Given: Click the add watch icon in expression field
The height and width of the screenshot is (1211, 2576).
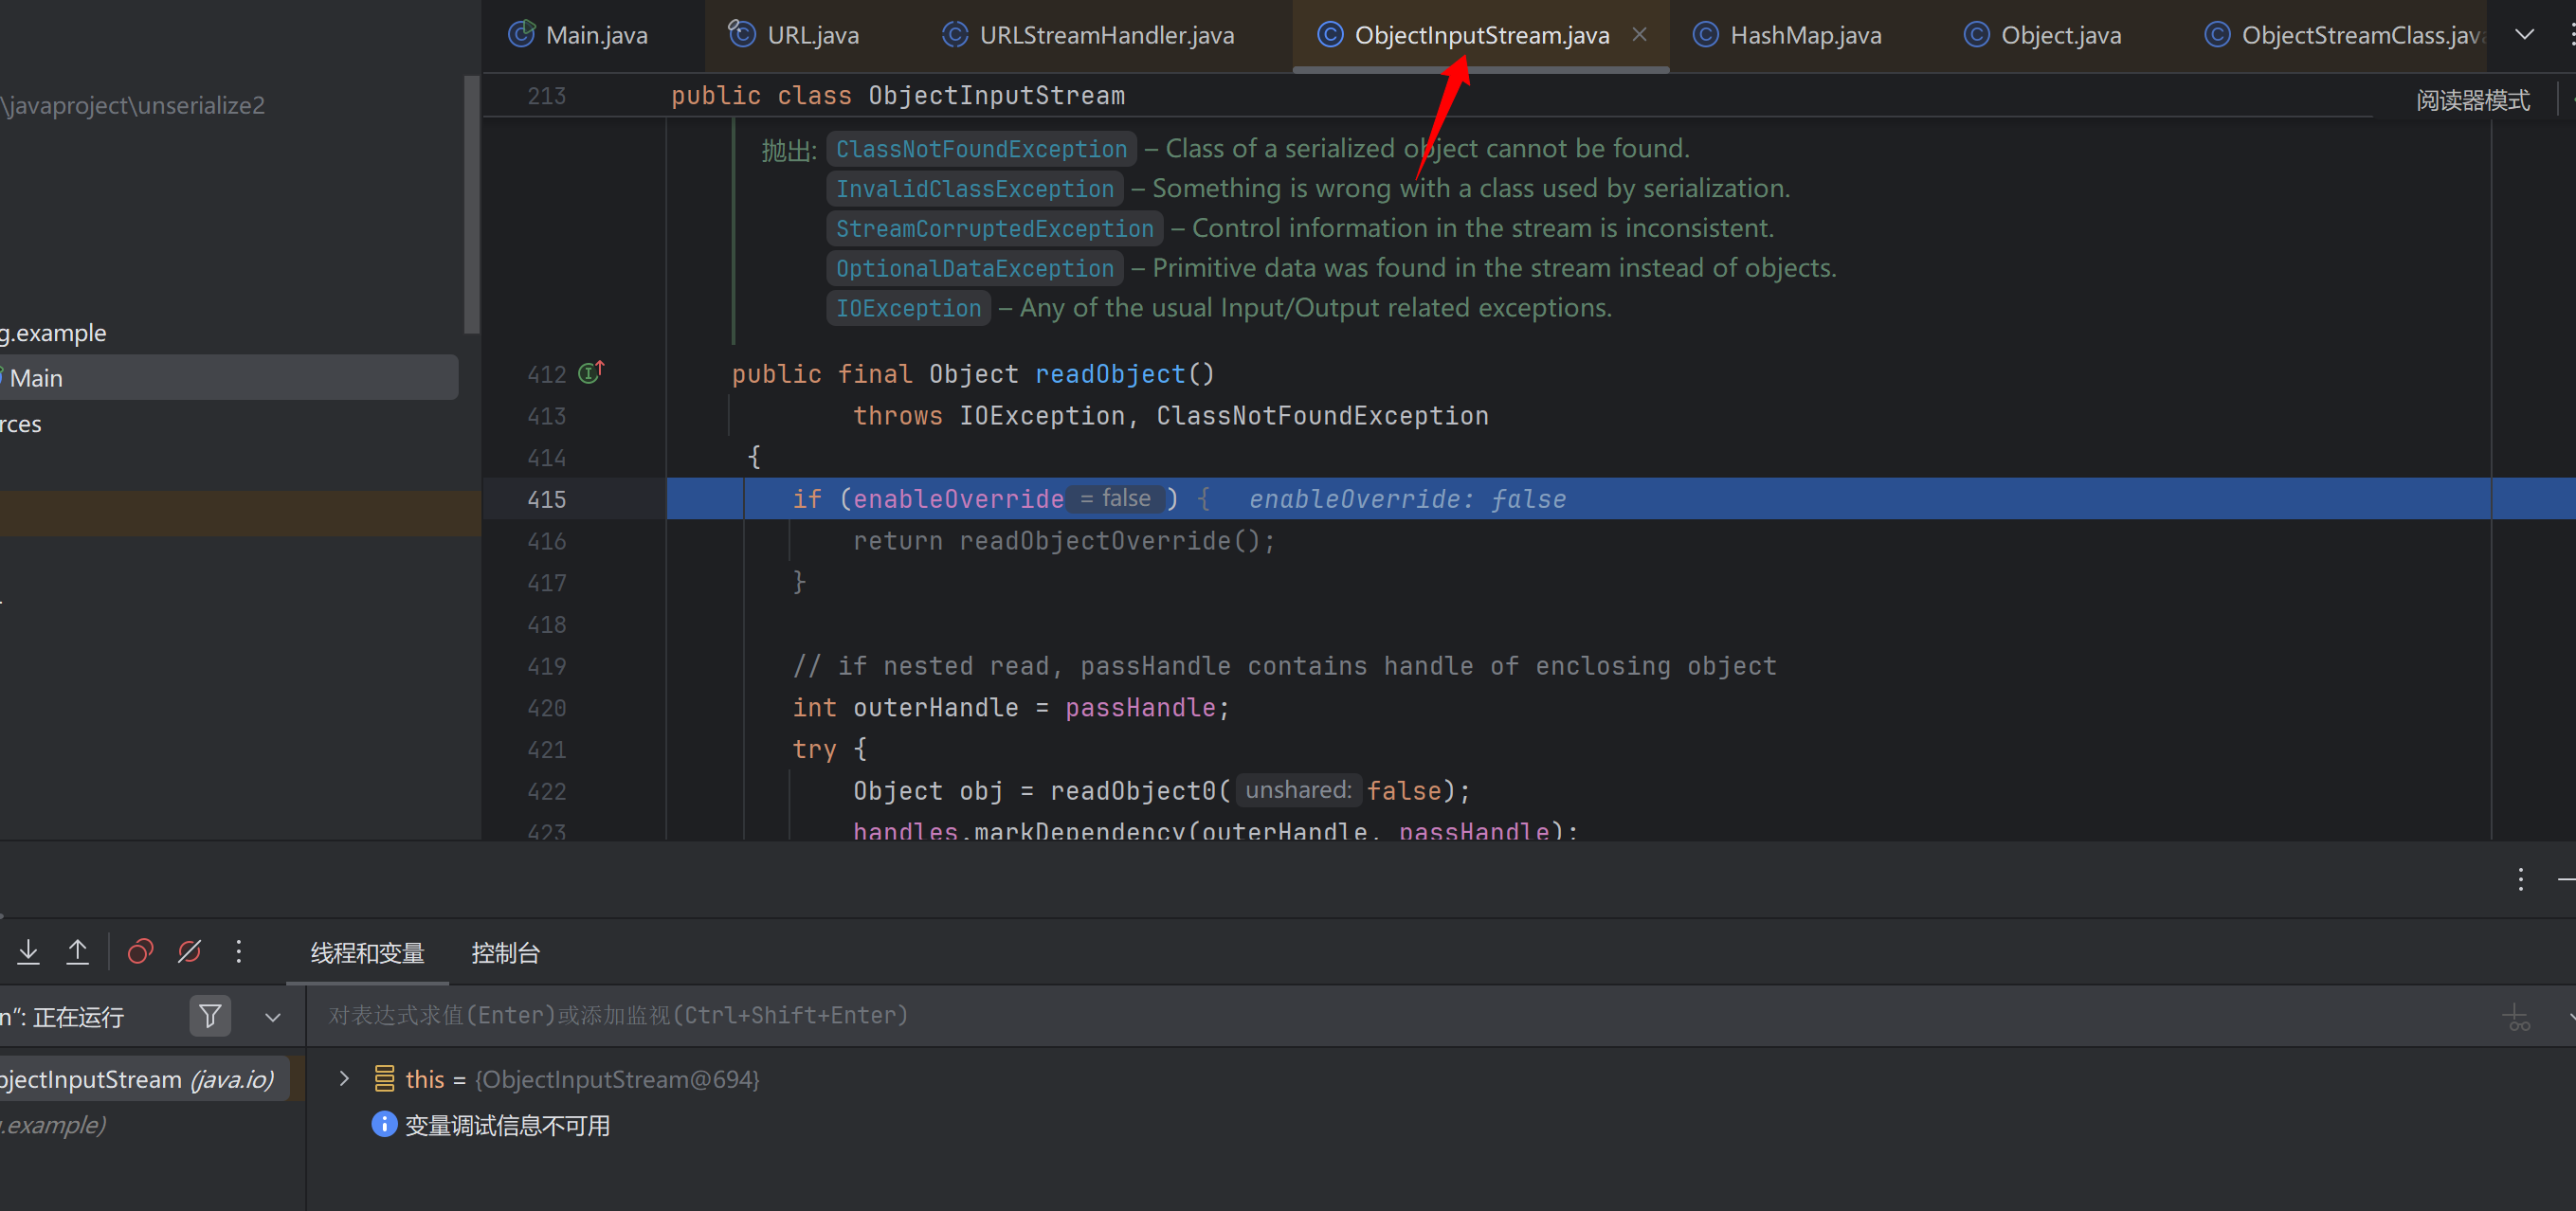Looking at the screenshot, I should click(x=2516, y=1017).
